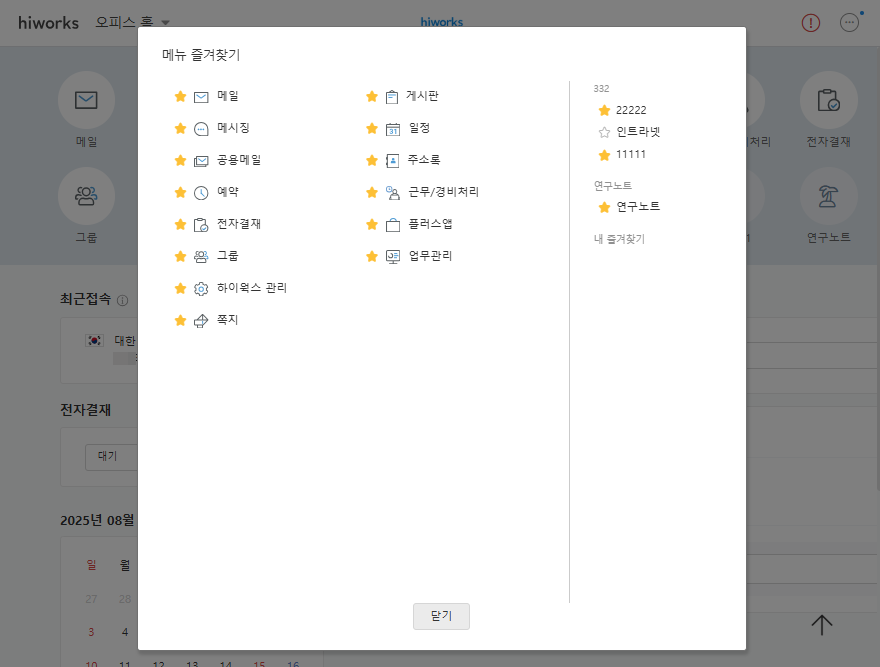Click the bulletin board clipboard icon
The width and height of the screenshot is (880, 667).
[x=392, y=97]
